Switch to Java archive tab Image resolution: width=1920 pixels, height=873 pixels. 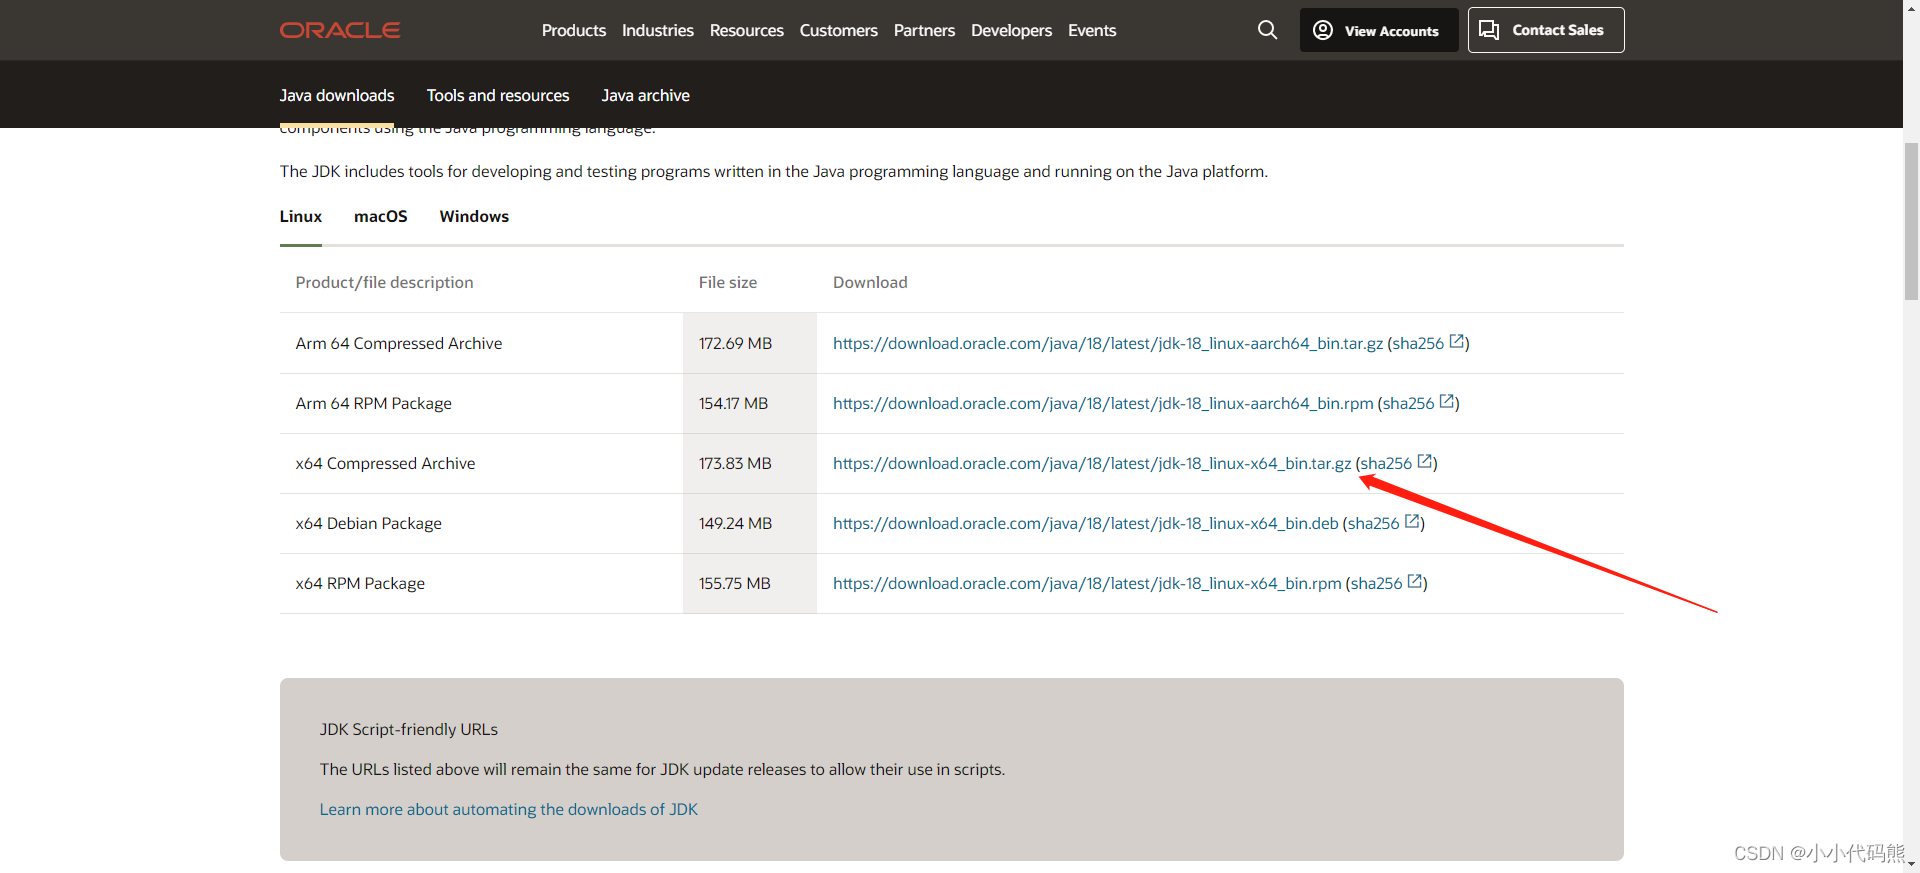coord(646,95)
